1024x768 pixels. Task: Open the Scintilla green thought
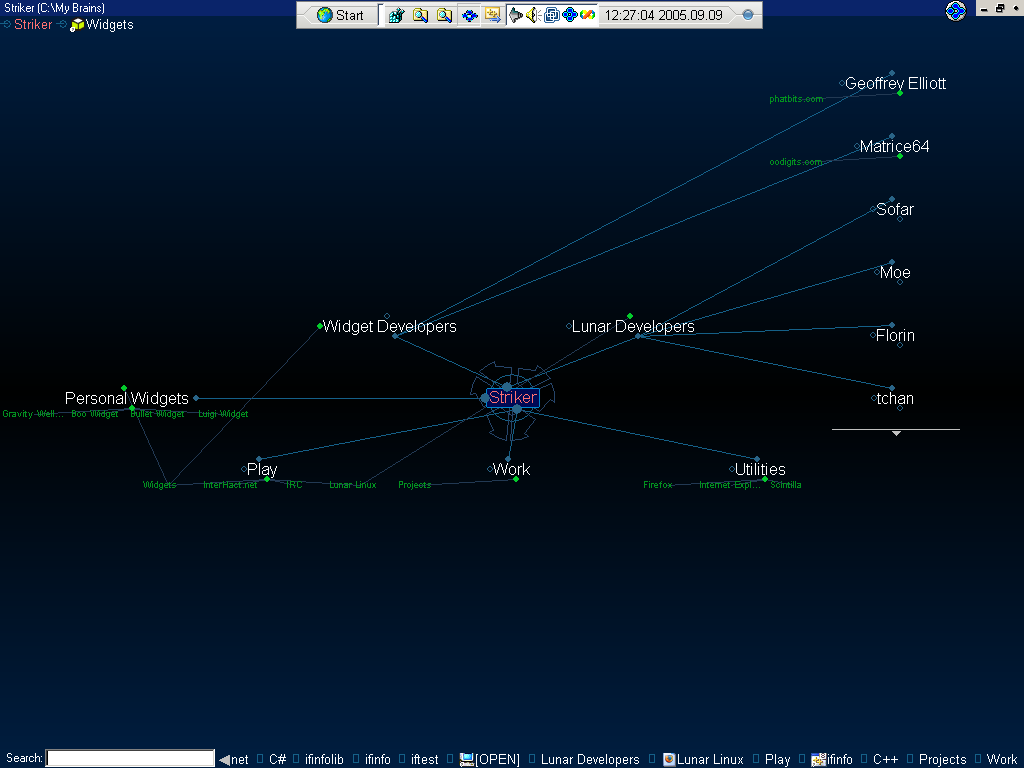[x=786, y=485]
